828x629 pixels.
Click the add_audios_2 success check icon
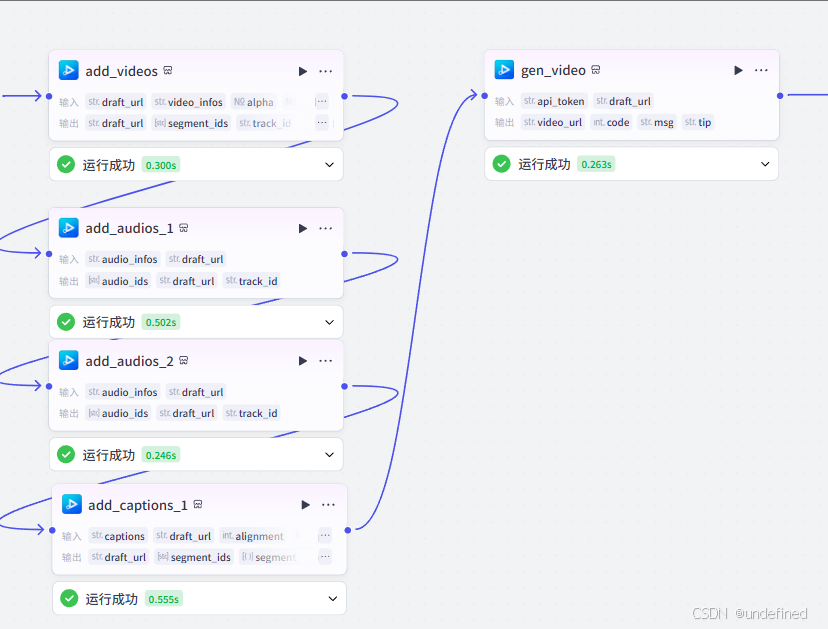click(66, 454)
